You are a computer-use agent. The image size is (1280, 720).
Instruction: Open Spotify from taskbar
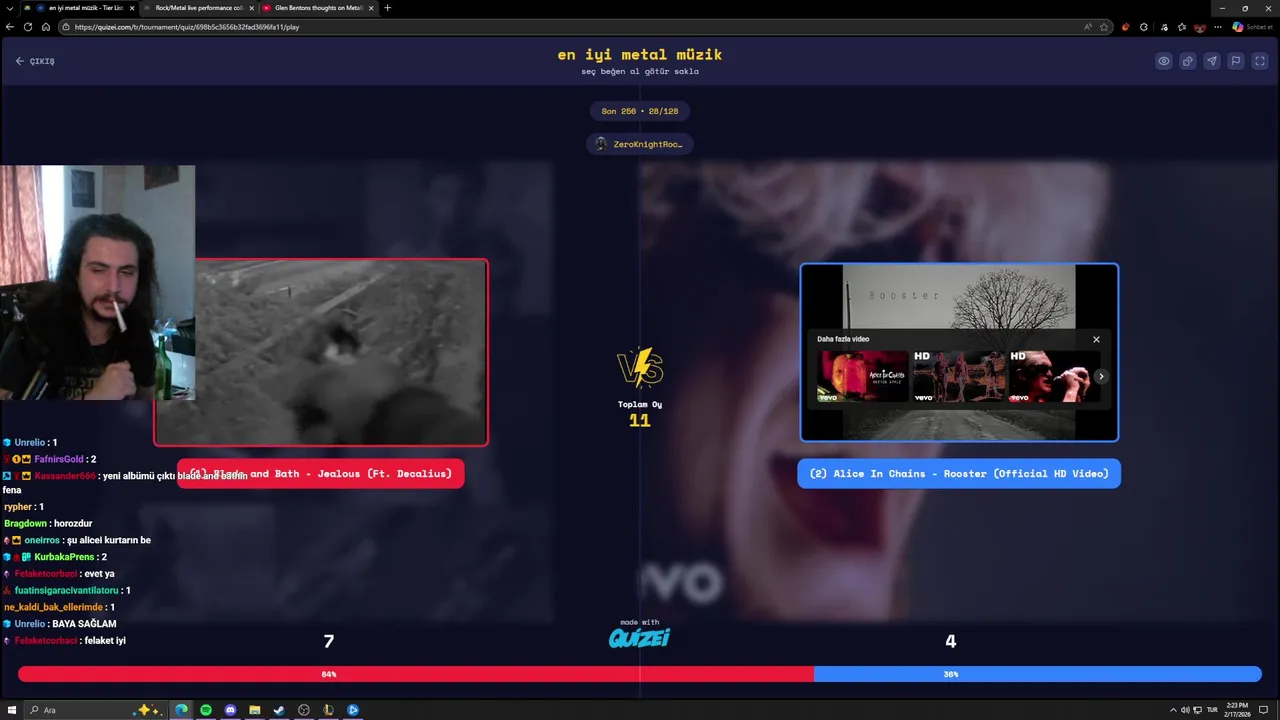206,710
